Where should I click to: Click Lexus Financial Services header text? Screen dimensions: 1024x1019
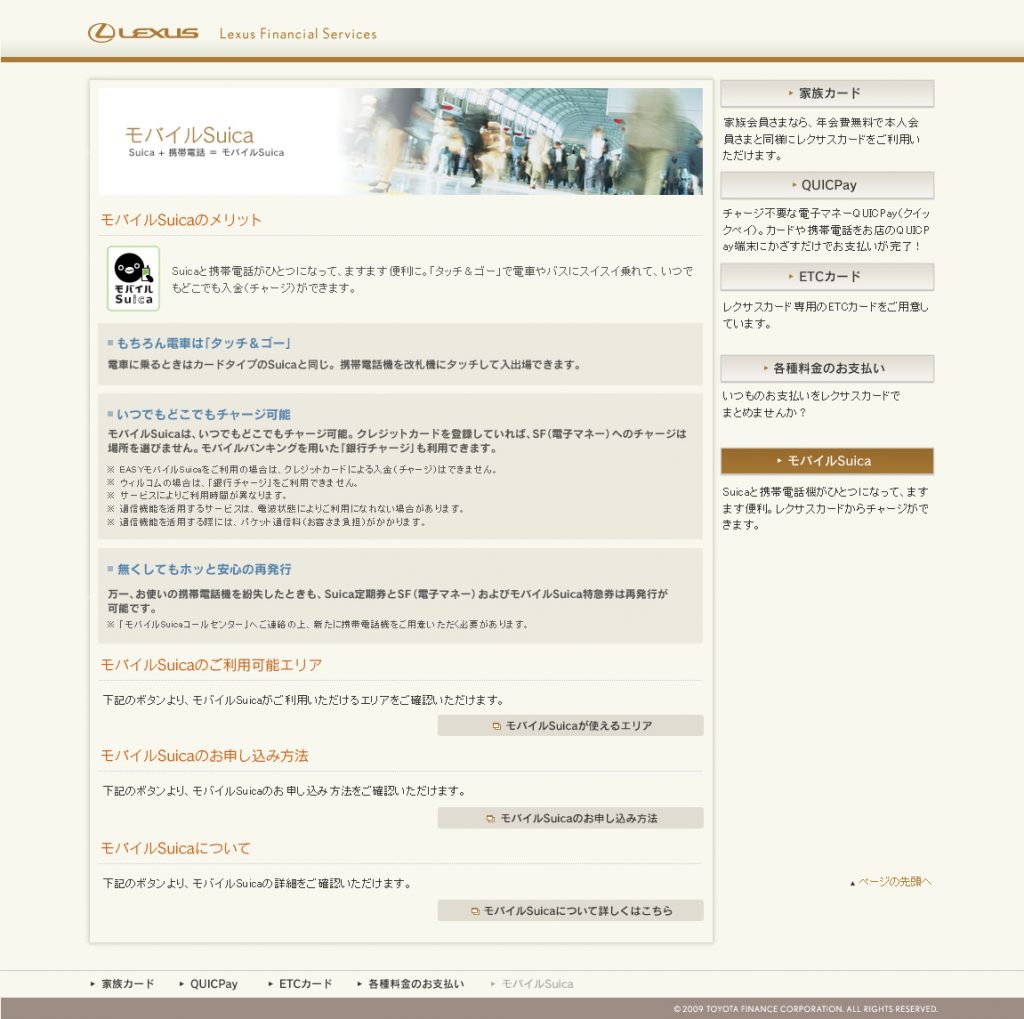[298, 34]
